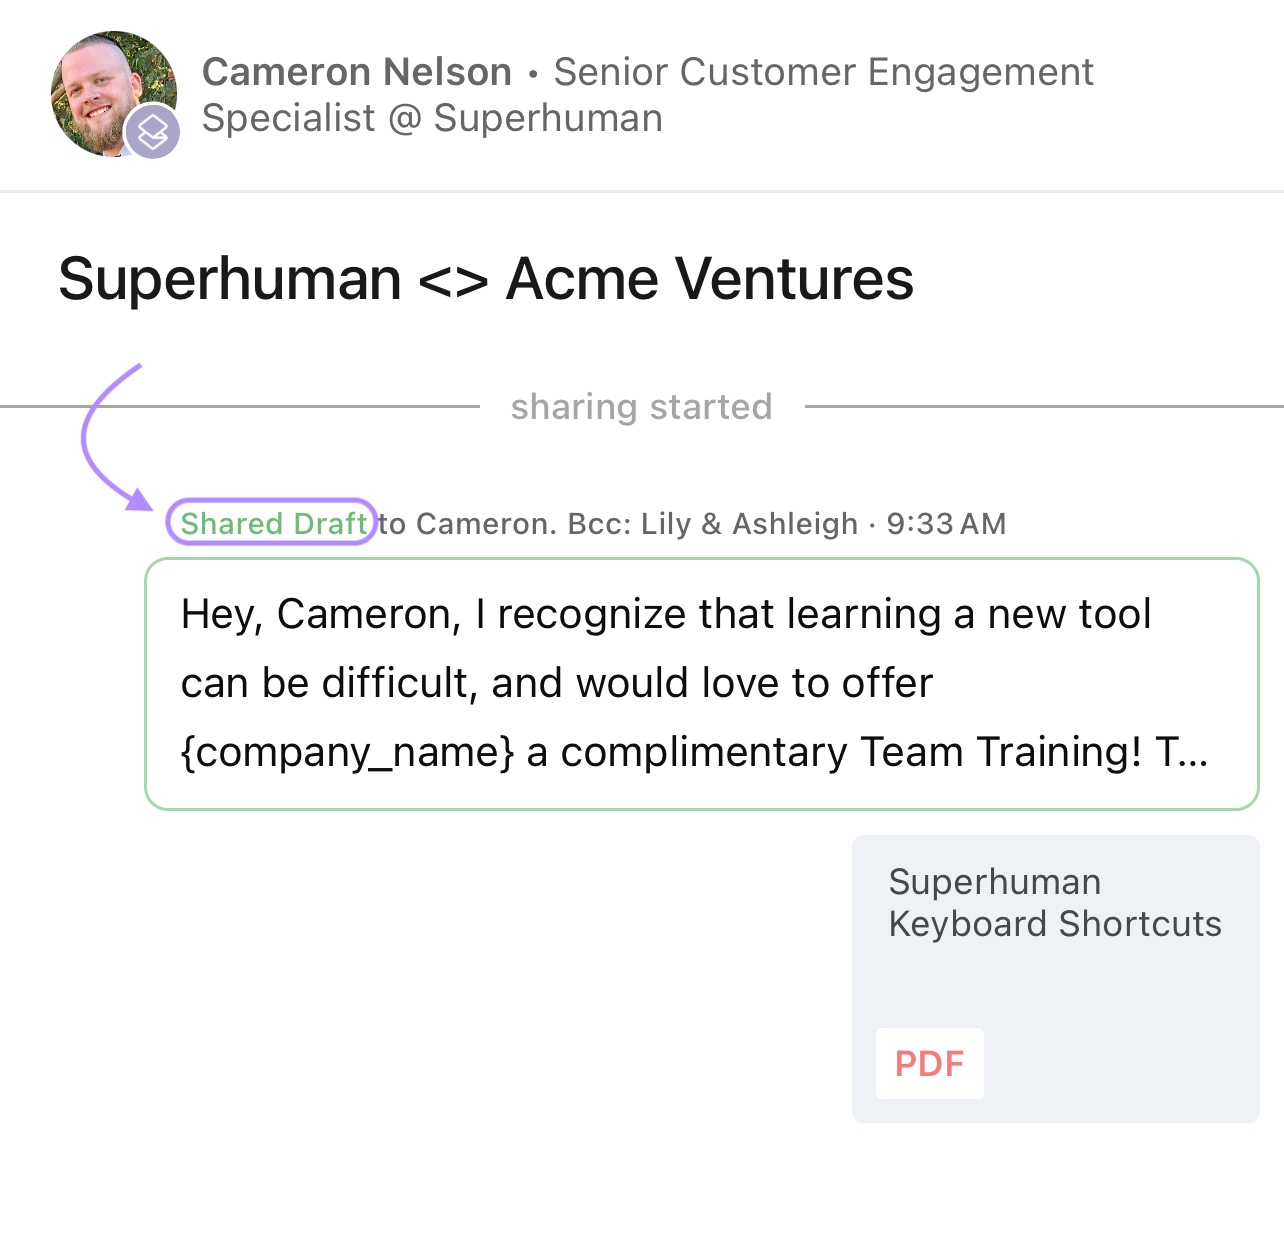Click Bcc: Lily & Ashleigh recipients
The height and width of the screenshot is (1234, 1284).
pyautogui.click(x=713, y=524)
